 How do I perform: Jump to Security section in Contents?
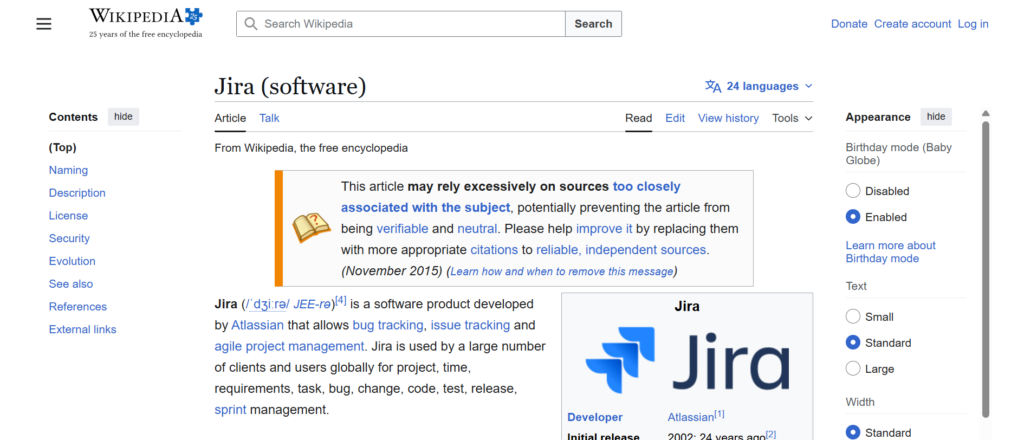click(x=69, y=239)
